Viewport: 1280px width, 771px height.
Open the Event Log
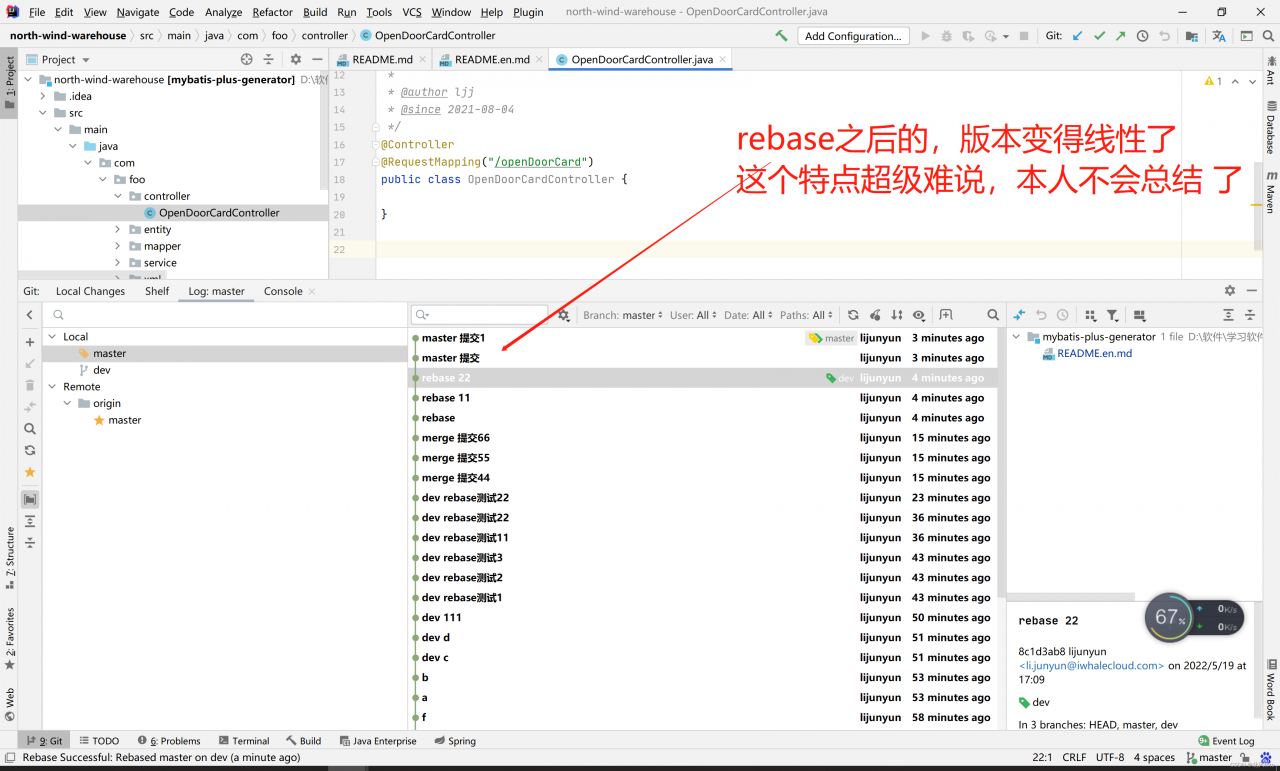1226,741
